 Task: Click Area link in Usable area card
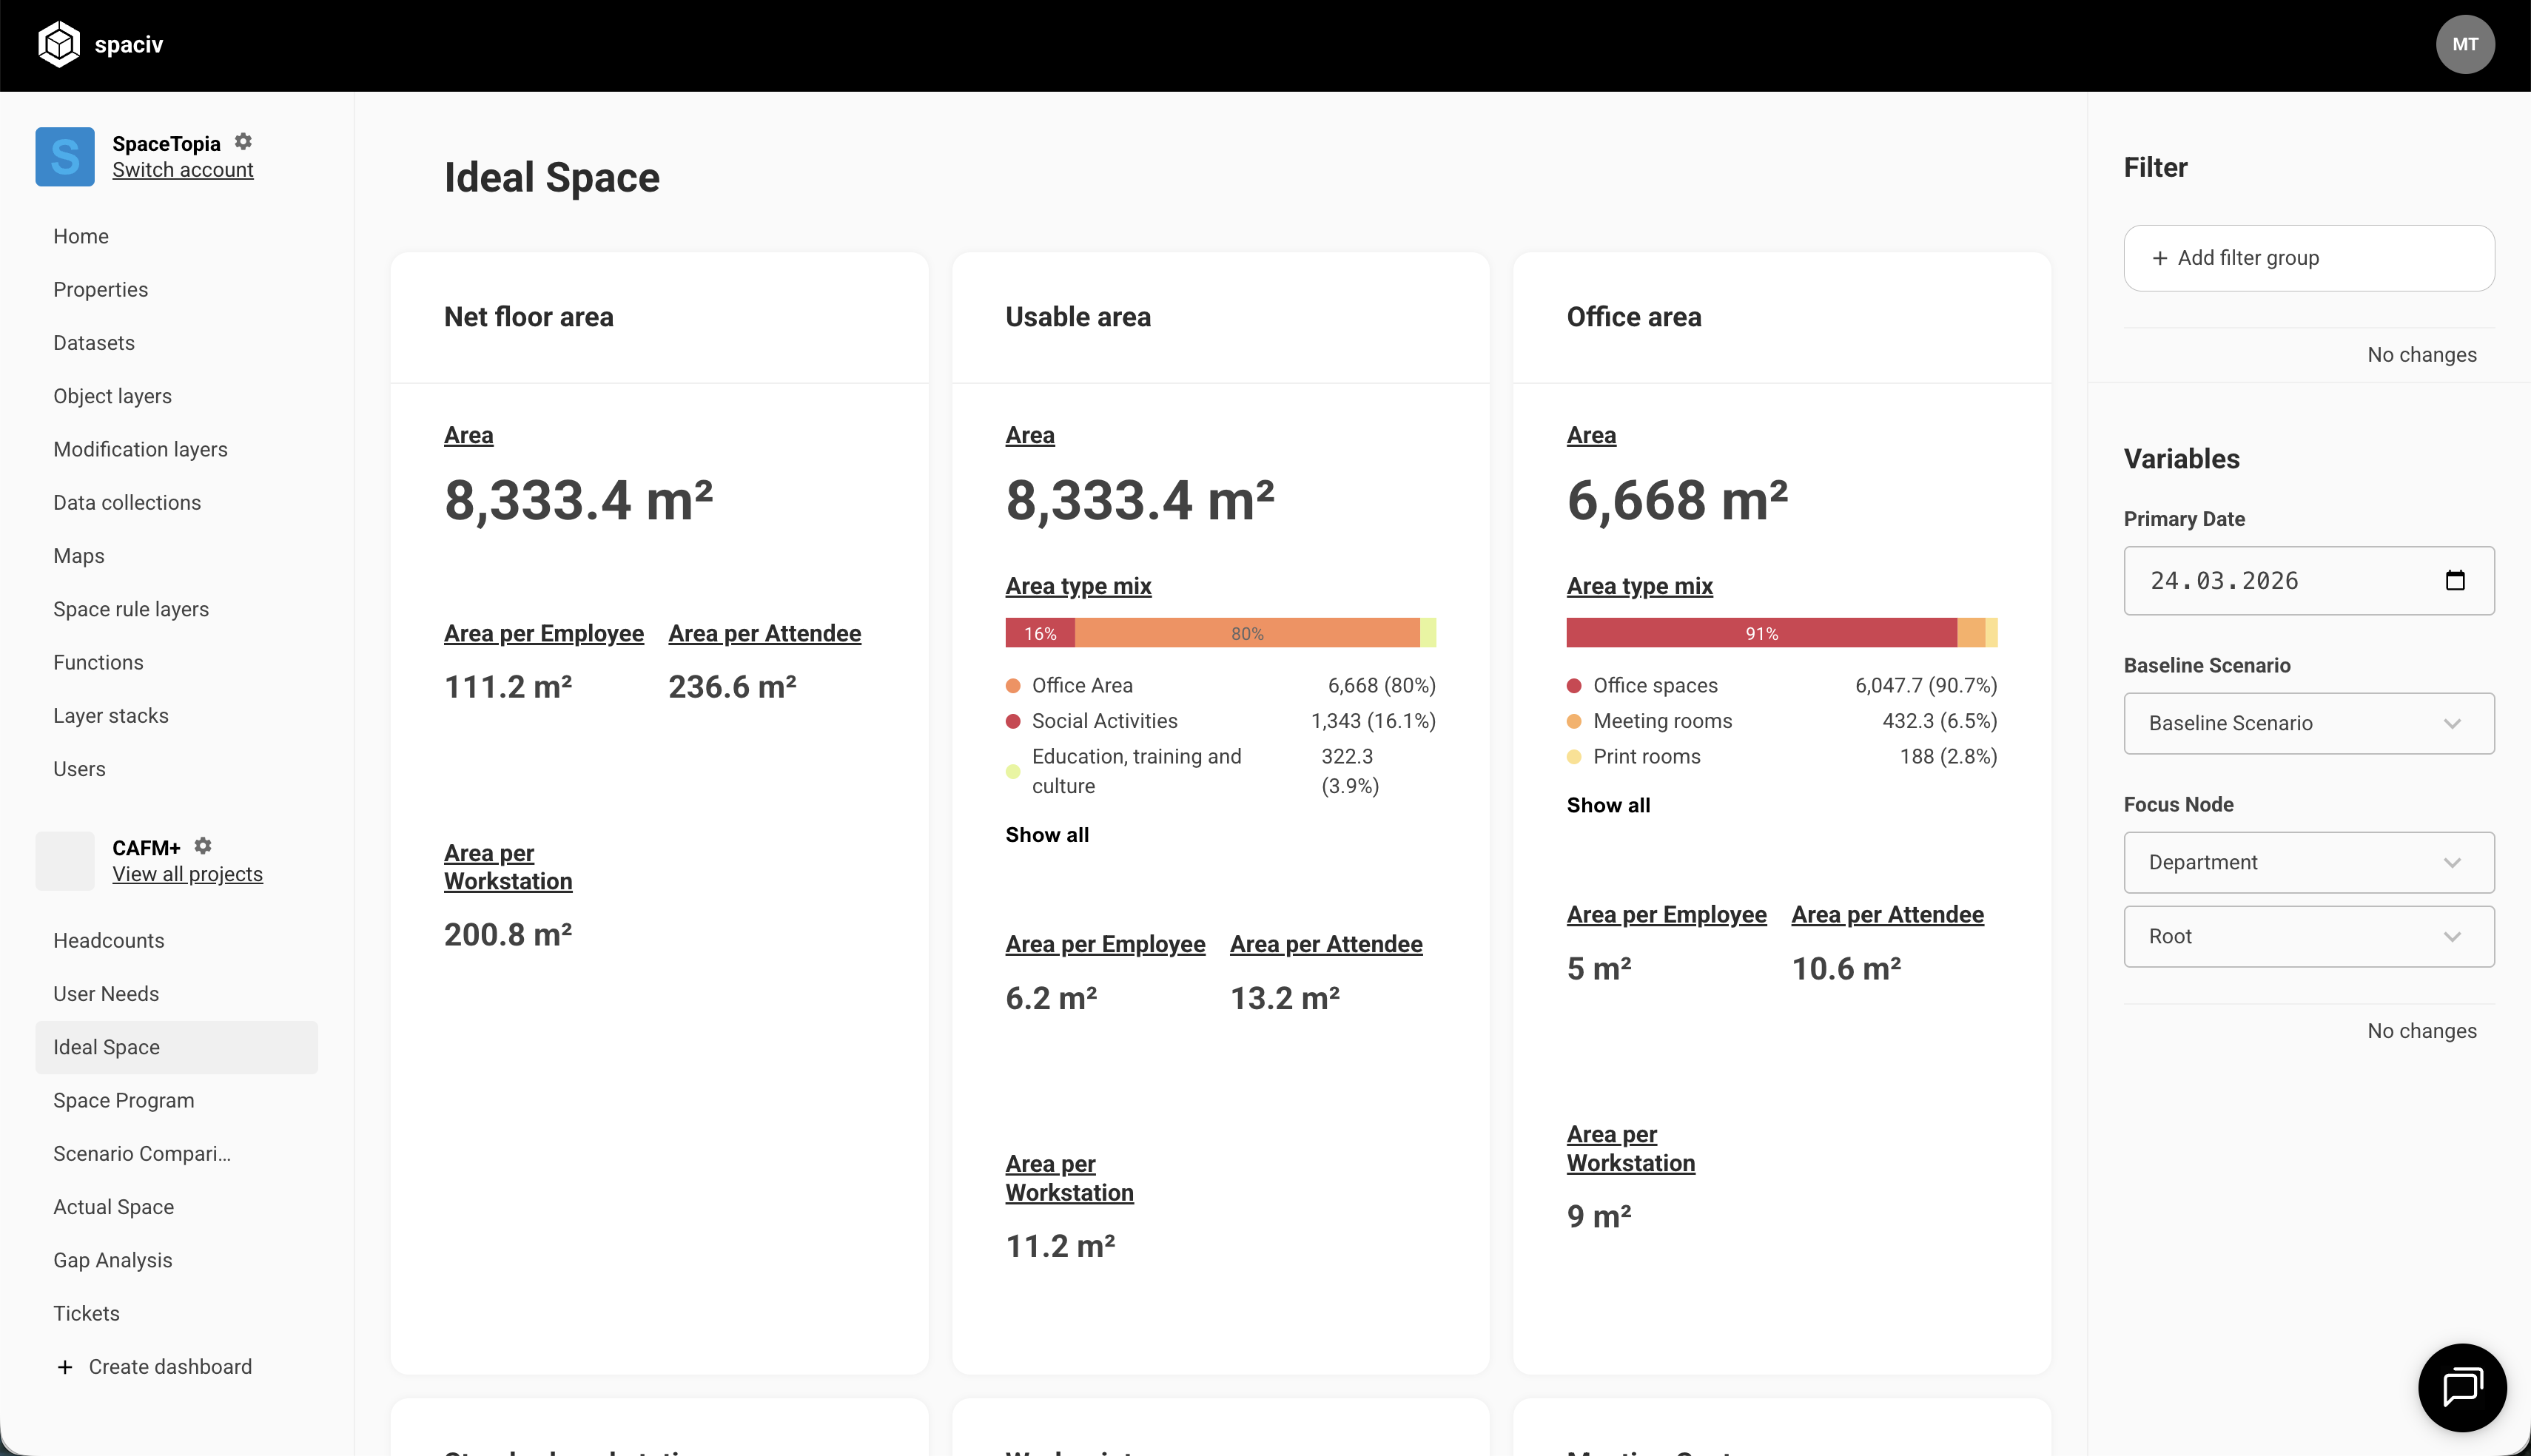[x=1030, y=435]
